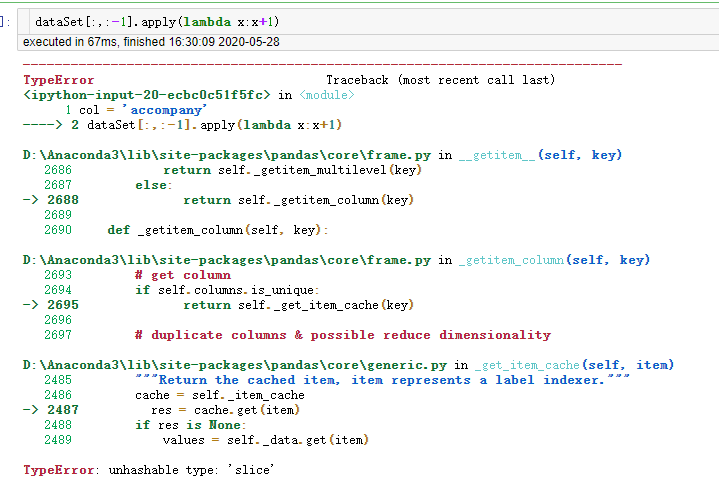Click final message 'unhashable type: slice'

coord(191,470)
